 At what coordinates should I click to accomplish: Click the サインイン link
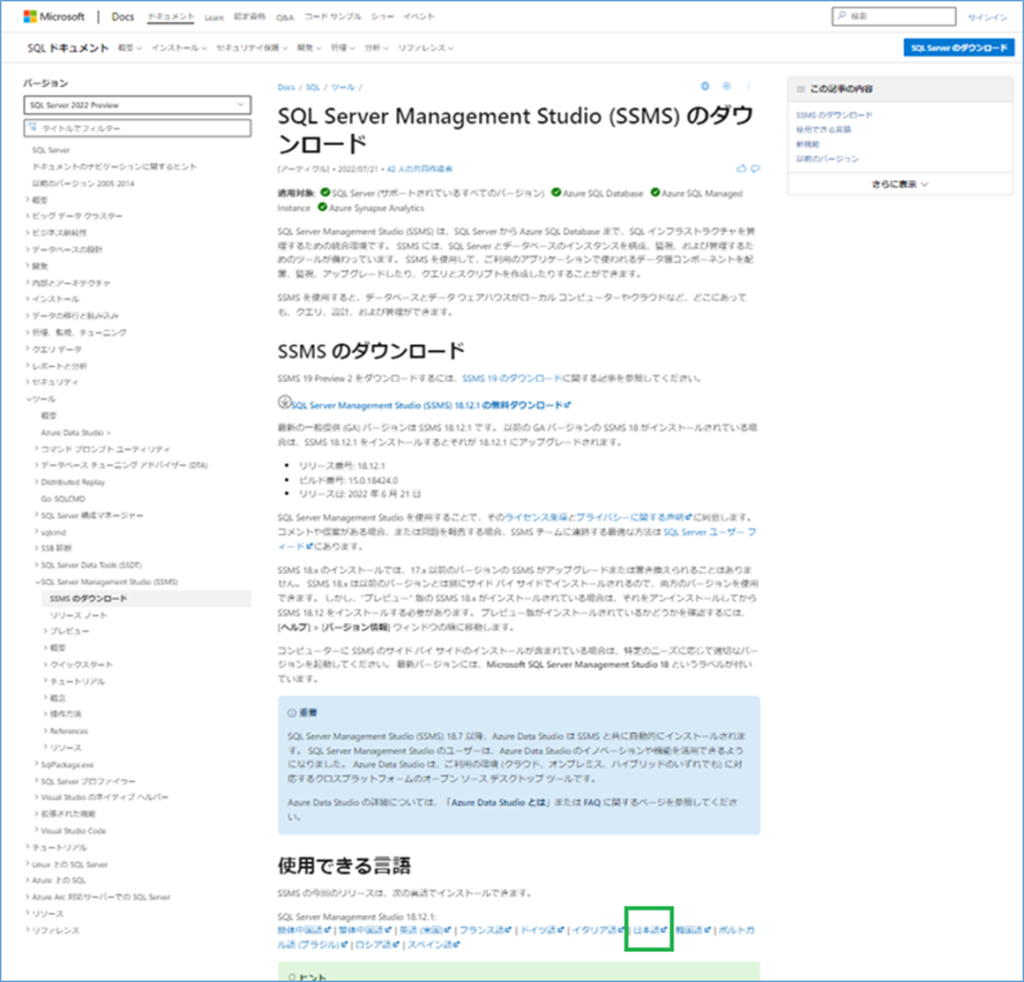(987, 18)
